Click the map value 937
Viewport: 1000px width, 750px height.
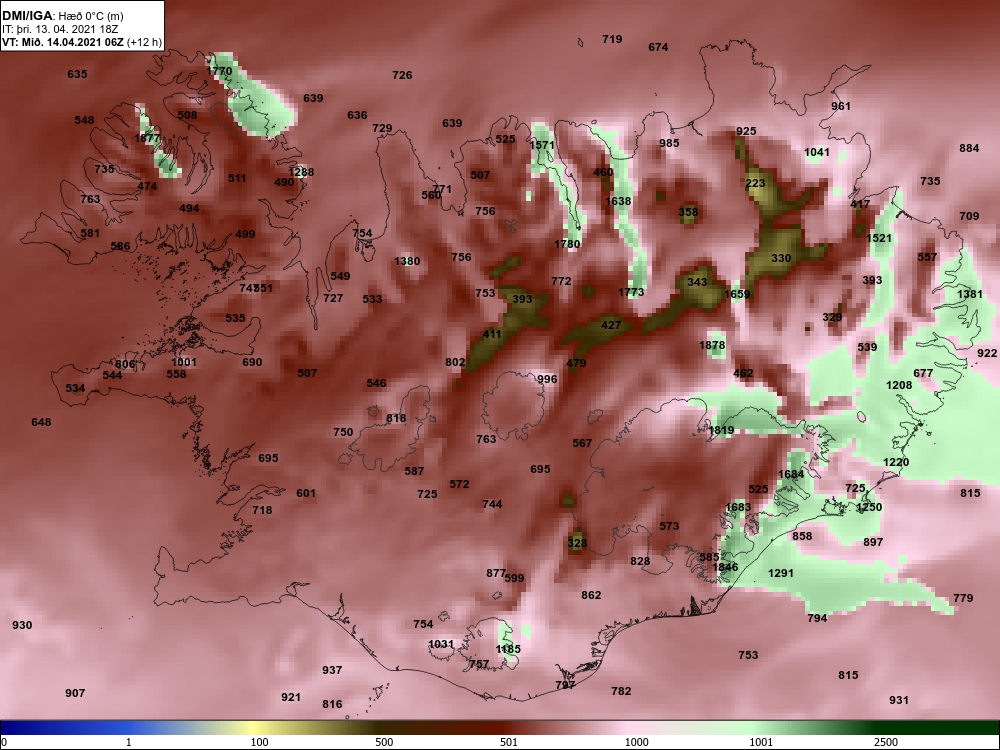332,670
